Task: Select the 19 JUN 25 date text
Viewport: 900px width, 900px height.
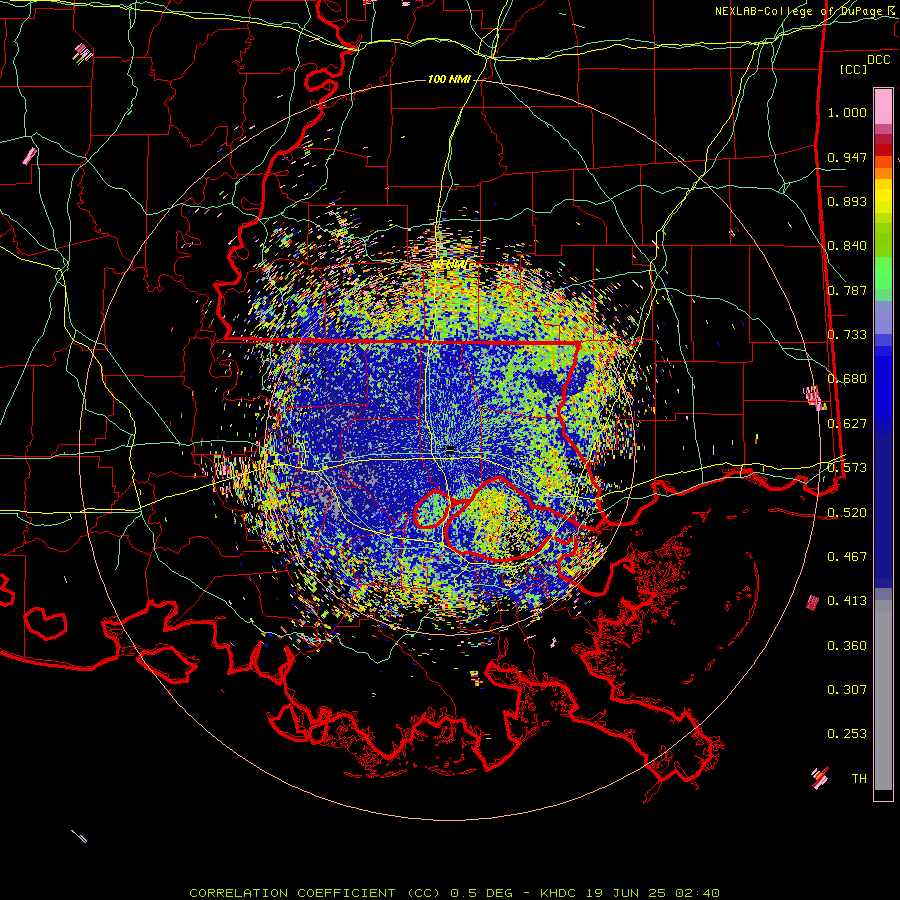Action: tap(626, 893)
